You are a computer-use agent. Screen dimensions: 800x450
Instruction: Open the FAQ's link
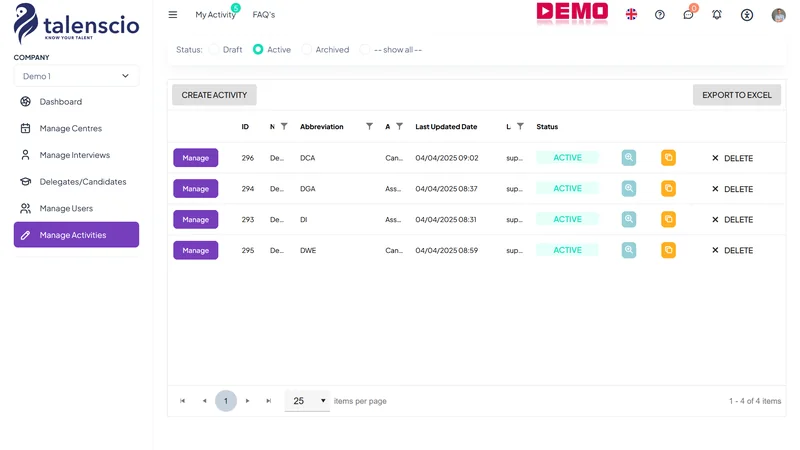pyautogui.click(x=264, y=15)
